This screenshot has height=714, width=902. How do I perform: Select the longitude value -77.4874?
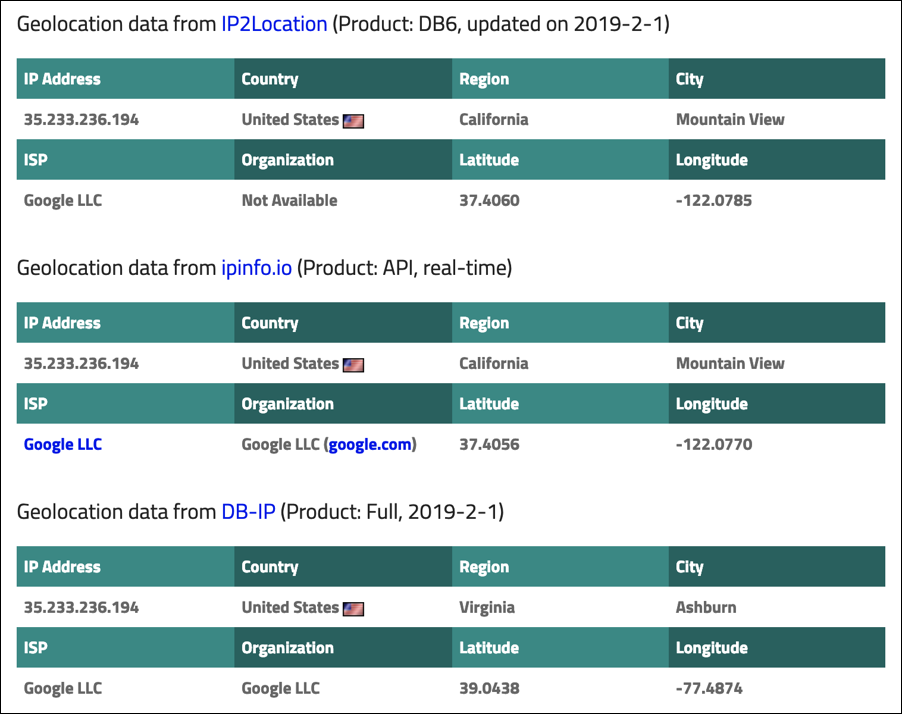tap(709, 689)
